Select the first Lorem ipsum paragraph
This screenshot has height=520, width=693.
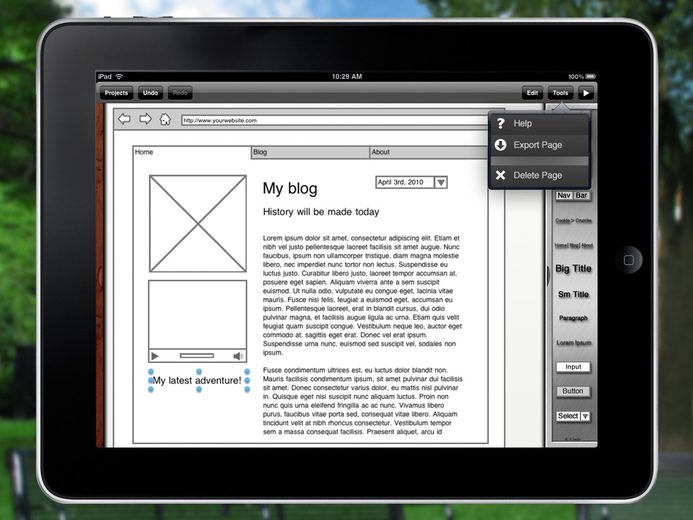[362, 295]
